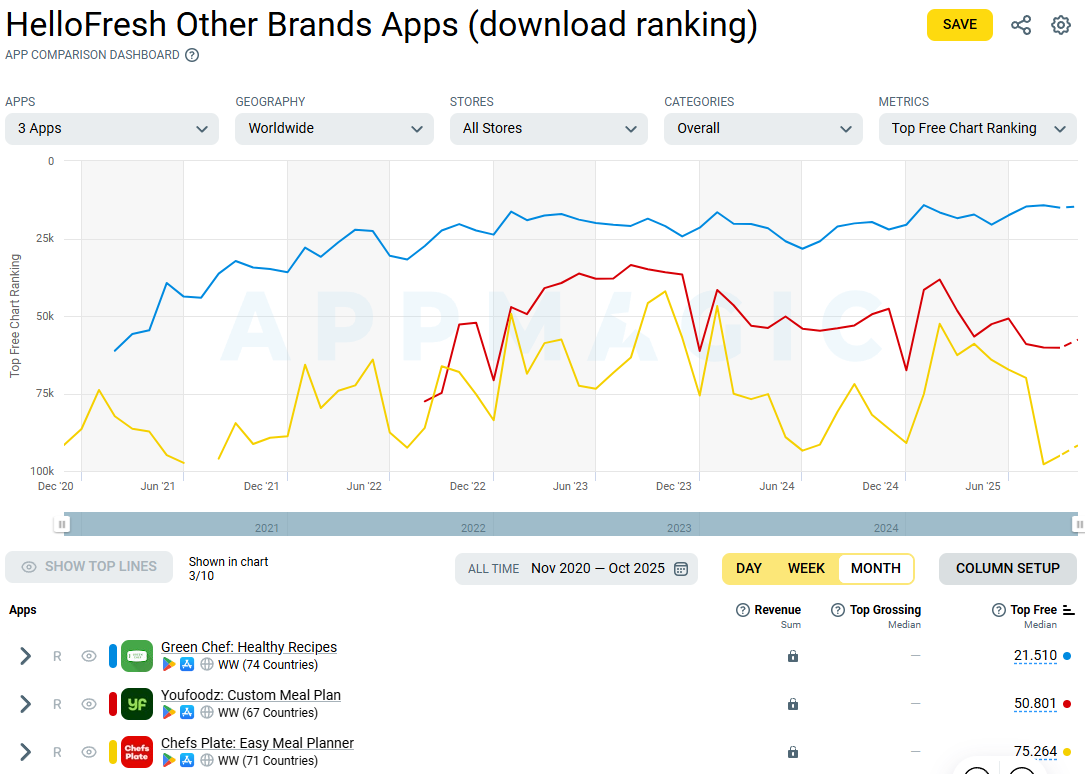Hide Youfoodz line using eye icon
This screenshot has width=1085, height=774.
[x=89, y=704]
